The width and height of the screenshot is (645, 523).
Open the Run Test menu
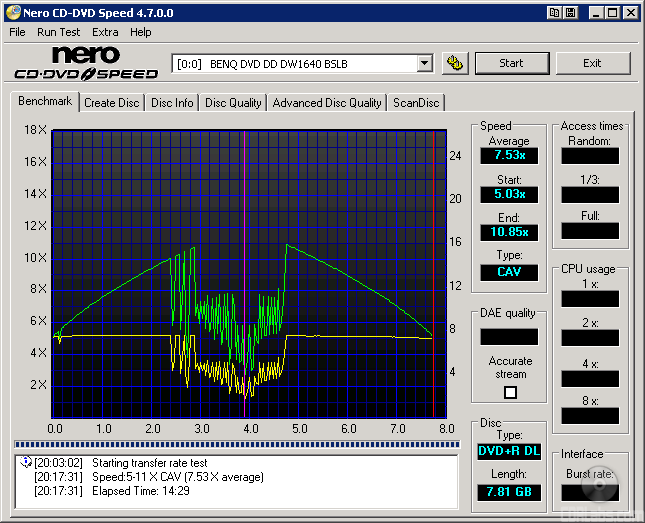pyautogui.click(x=59, y=32)
